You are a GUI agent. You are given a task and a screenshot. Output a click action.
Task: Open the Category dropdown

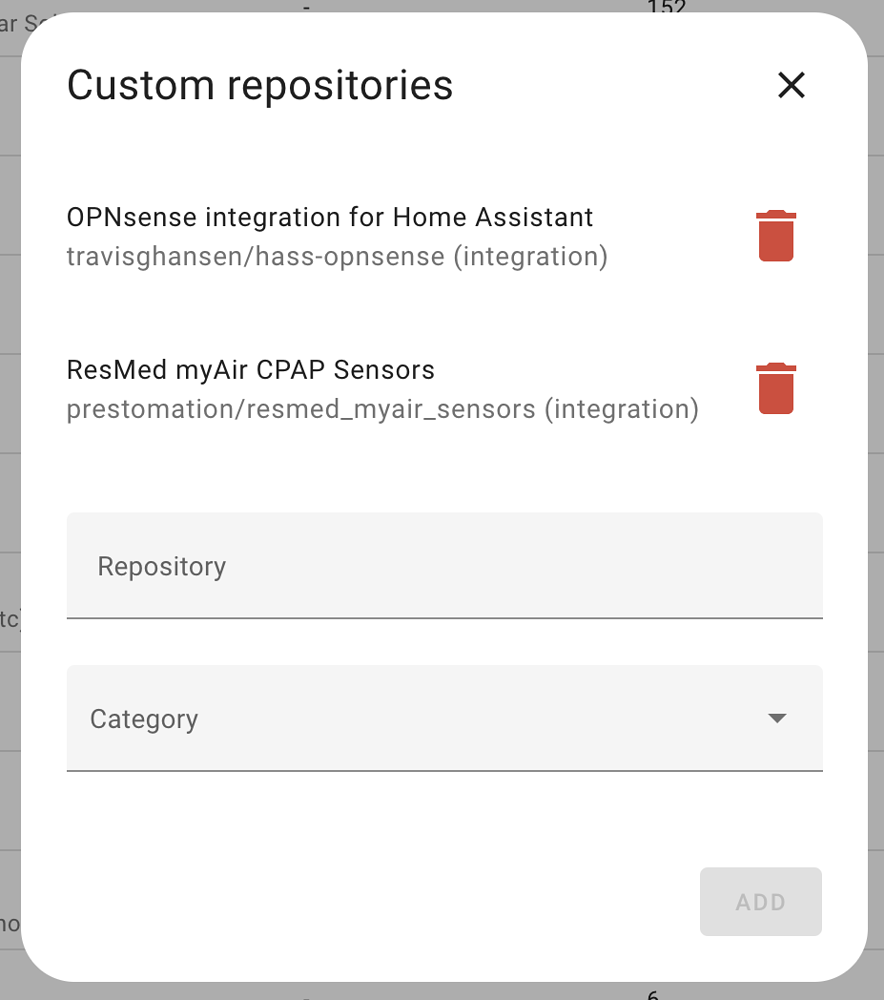pos(444,718)
